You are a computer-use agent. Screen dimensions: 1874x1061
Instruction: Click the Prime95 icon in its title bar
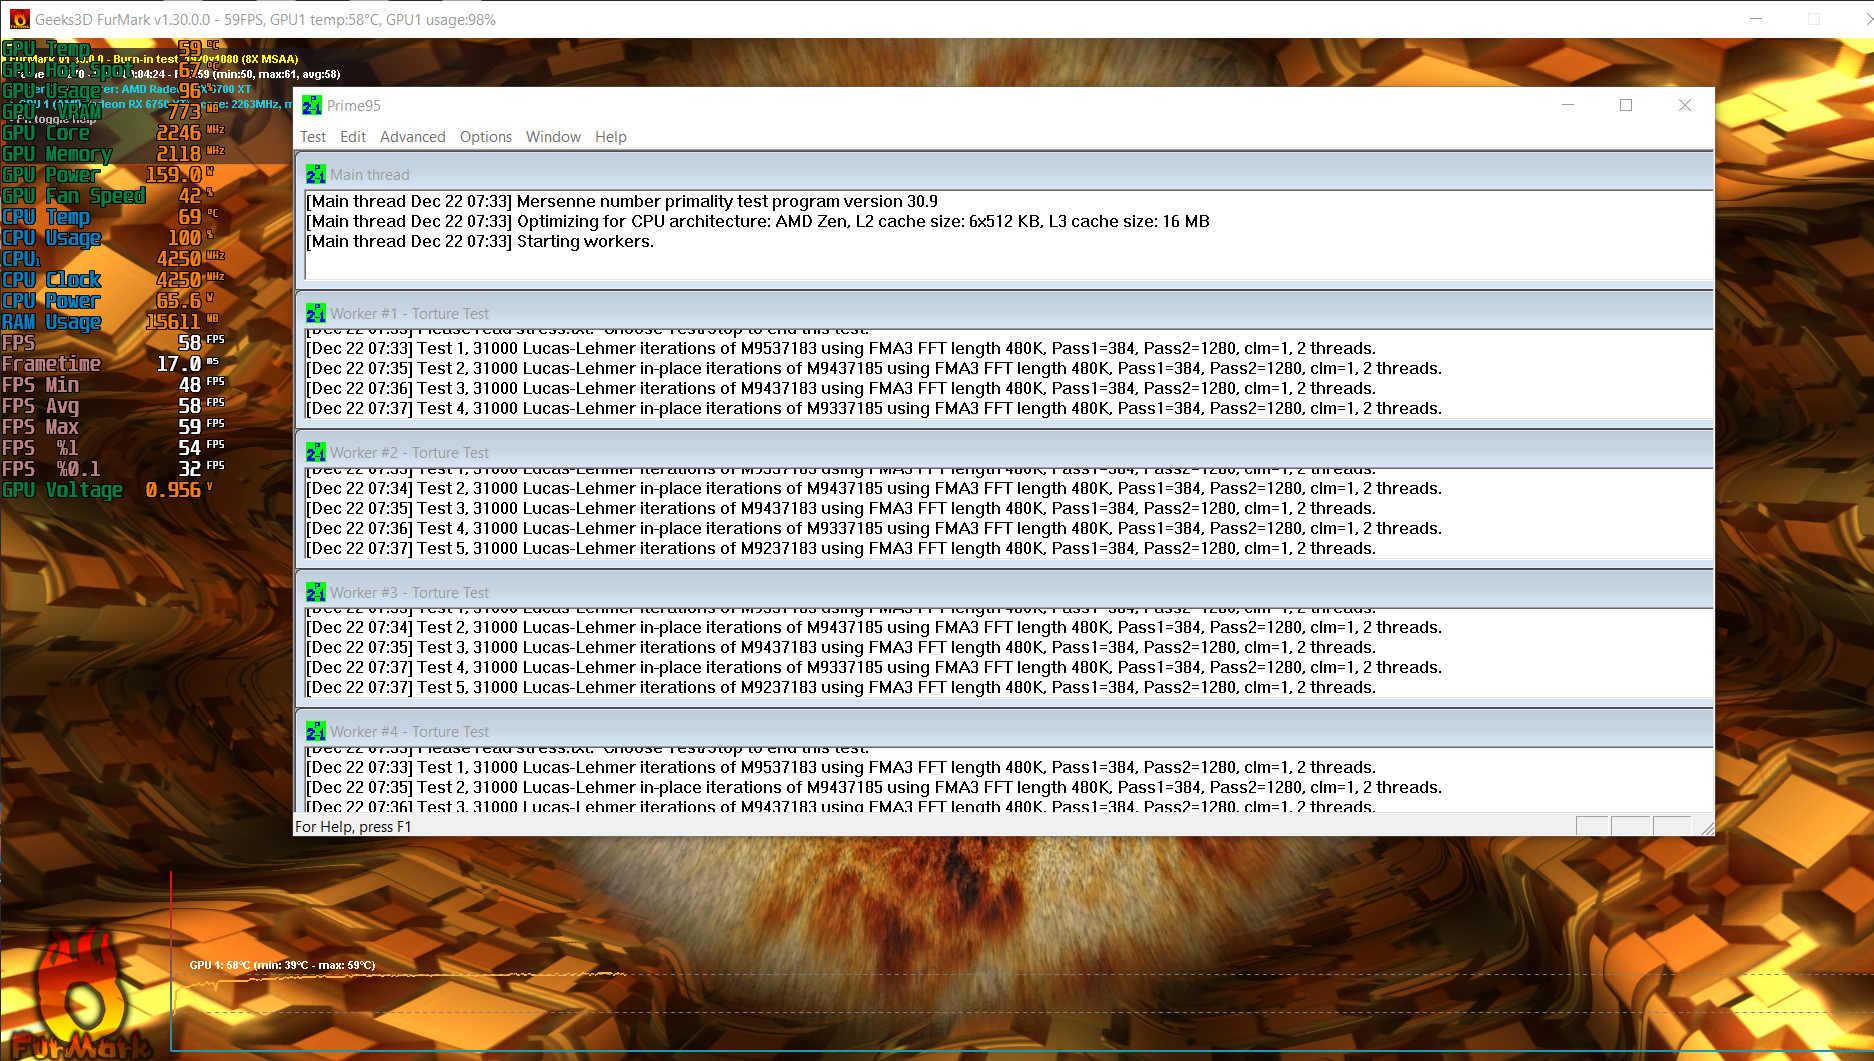pos(312,105)
